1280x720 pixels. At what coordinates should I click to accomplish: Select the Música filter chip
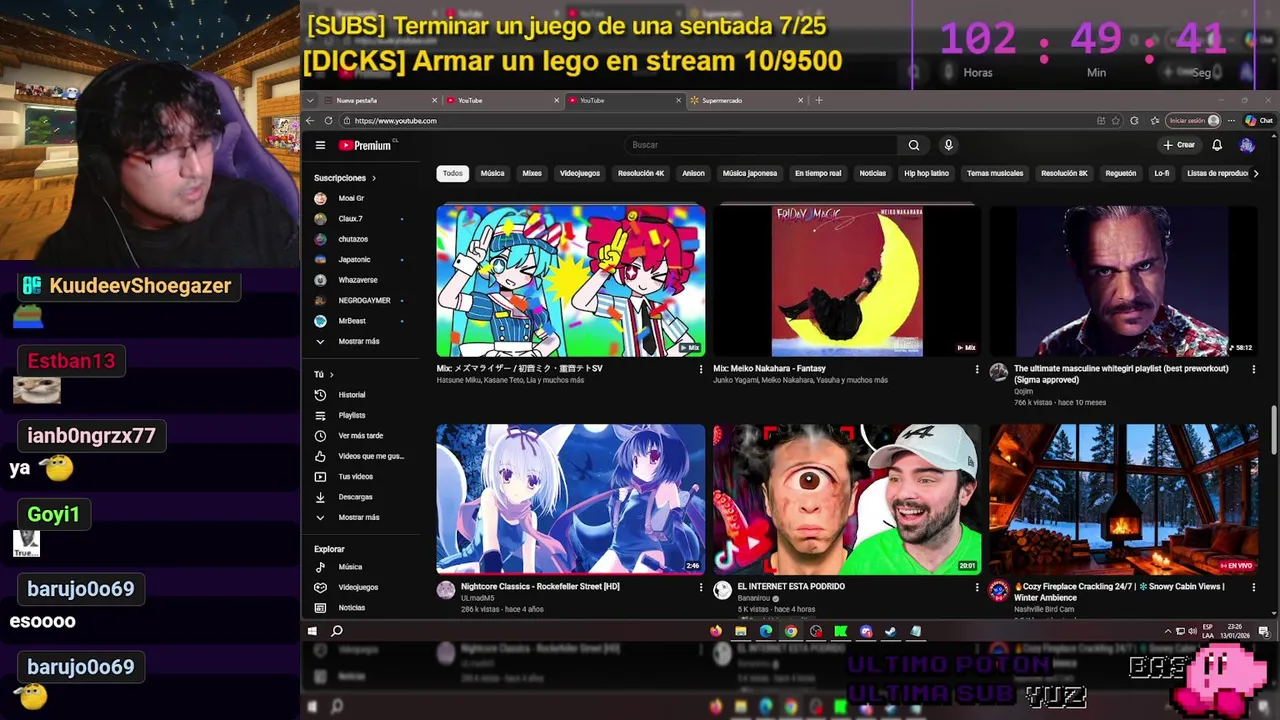pos(492,173)
